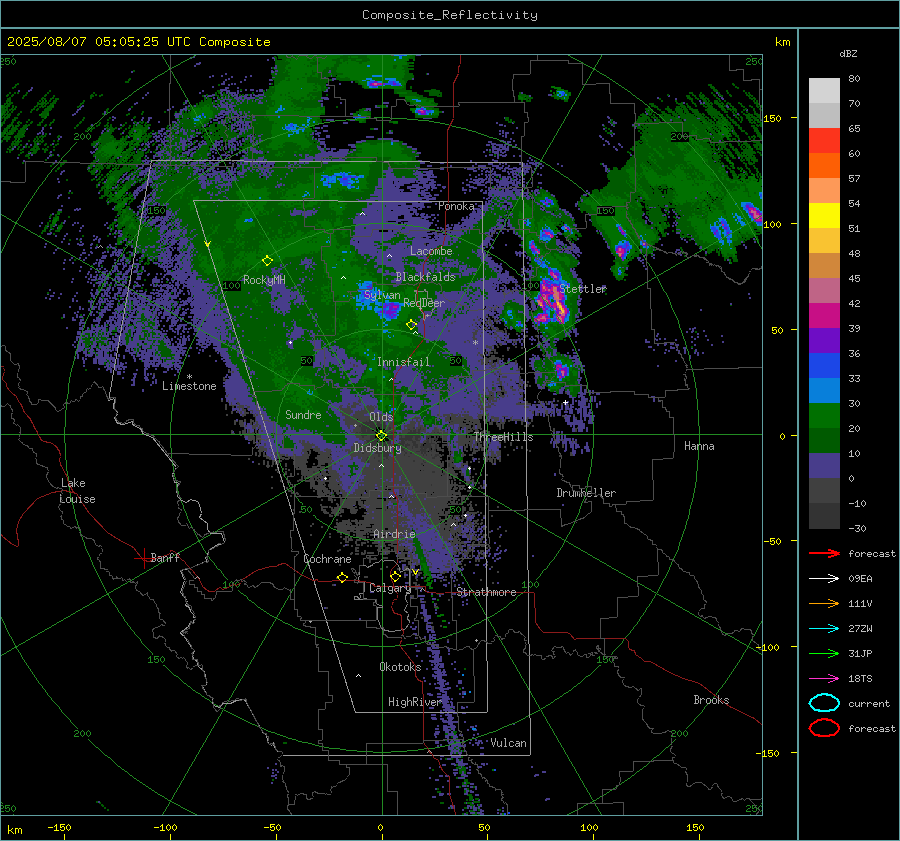
Task: Pick the light gray swatch between 80 and 70 dBZ
Action: click(824, 91)
